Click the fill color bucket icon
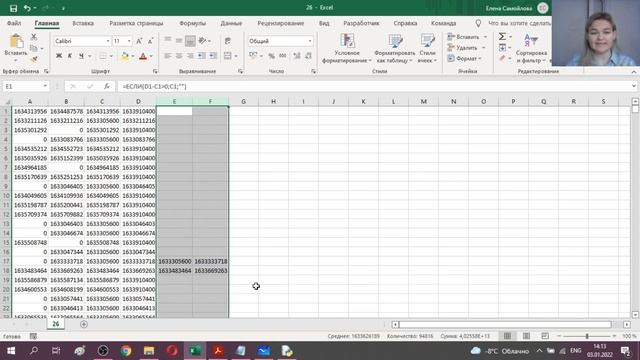Viewport: 640px width, 360px height. click(x=124, y=56)
